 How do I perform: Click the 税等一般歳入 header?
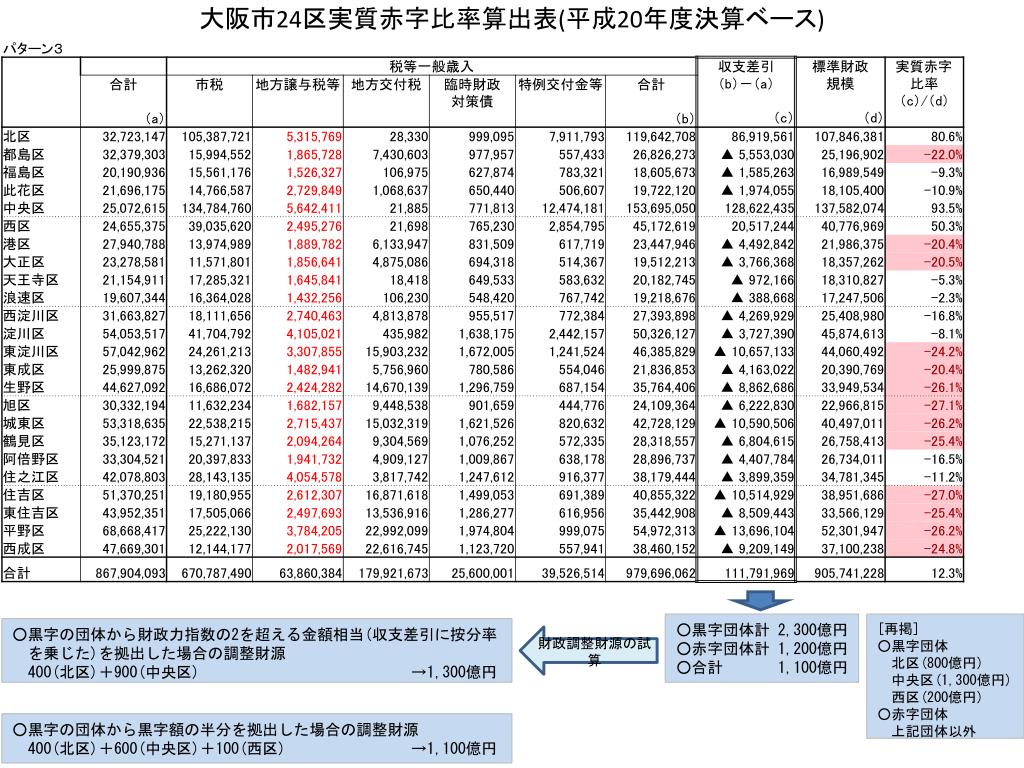click(431, 66)
